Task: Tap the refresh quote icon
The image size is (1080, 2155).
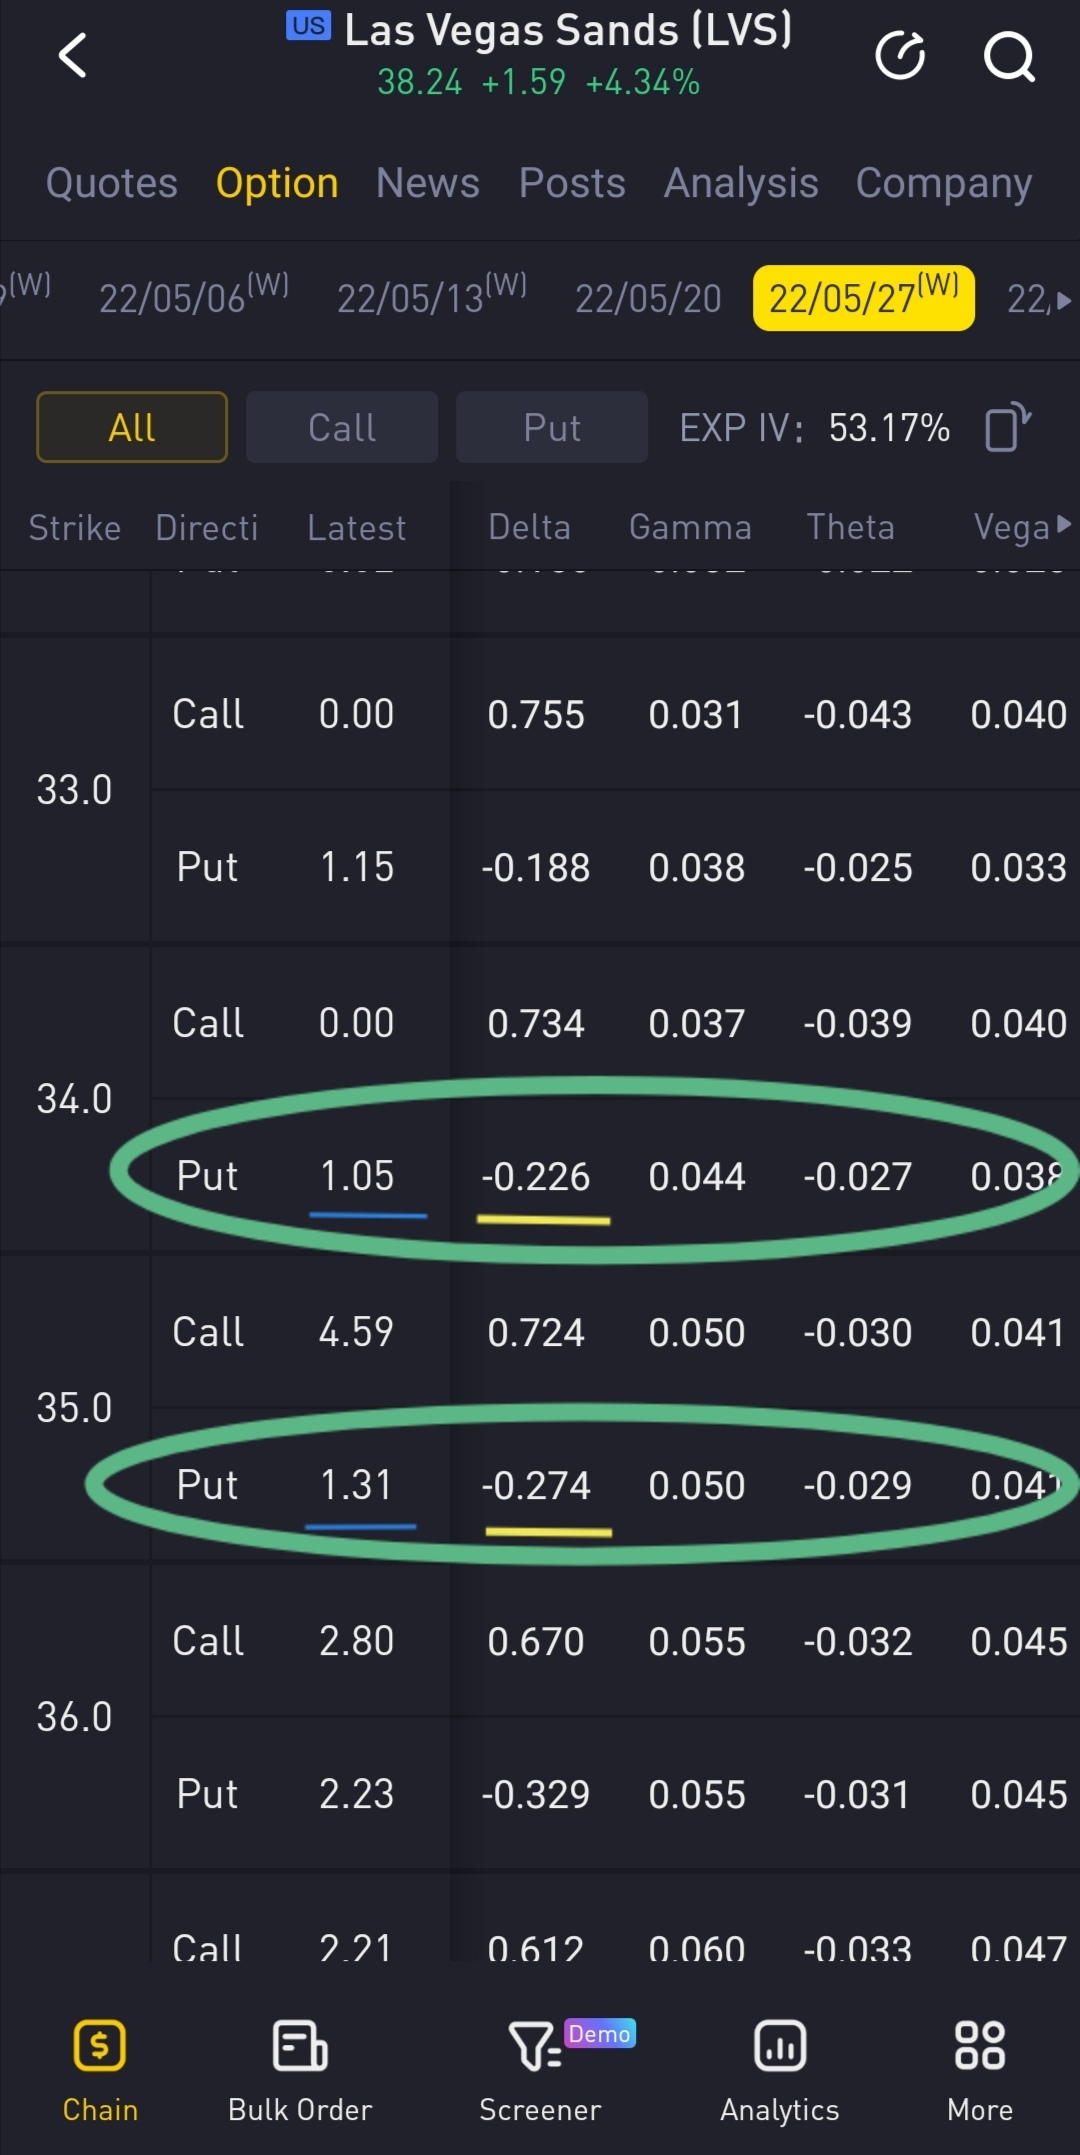Action: click(x=900, y=55)
